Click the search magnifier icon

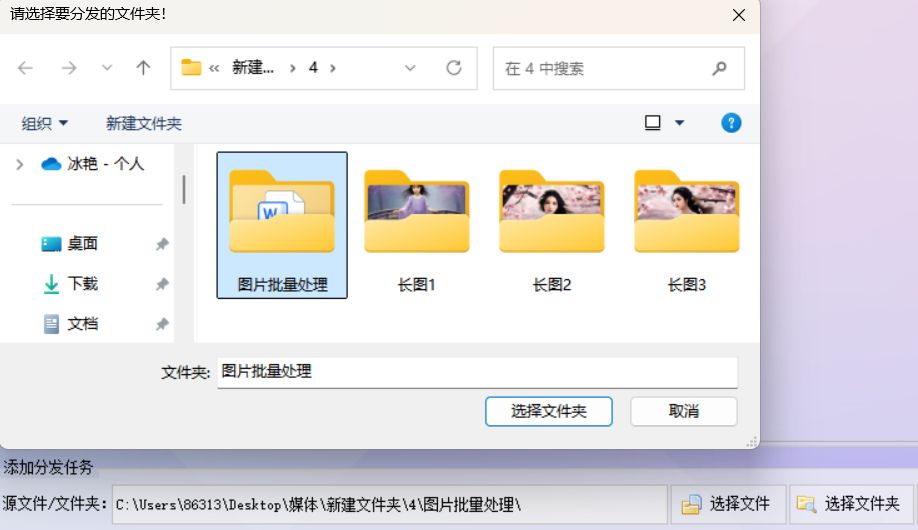[x=720, y=69]
